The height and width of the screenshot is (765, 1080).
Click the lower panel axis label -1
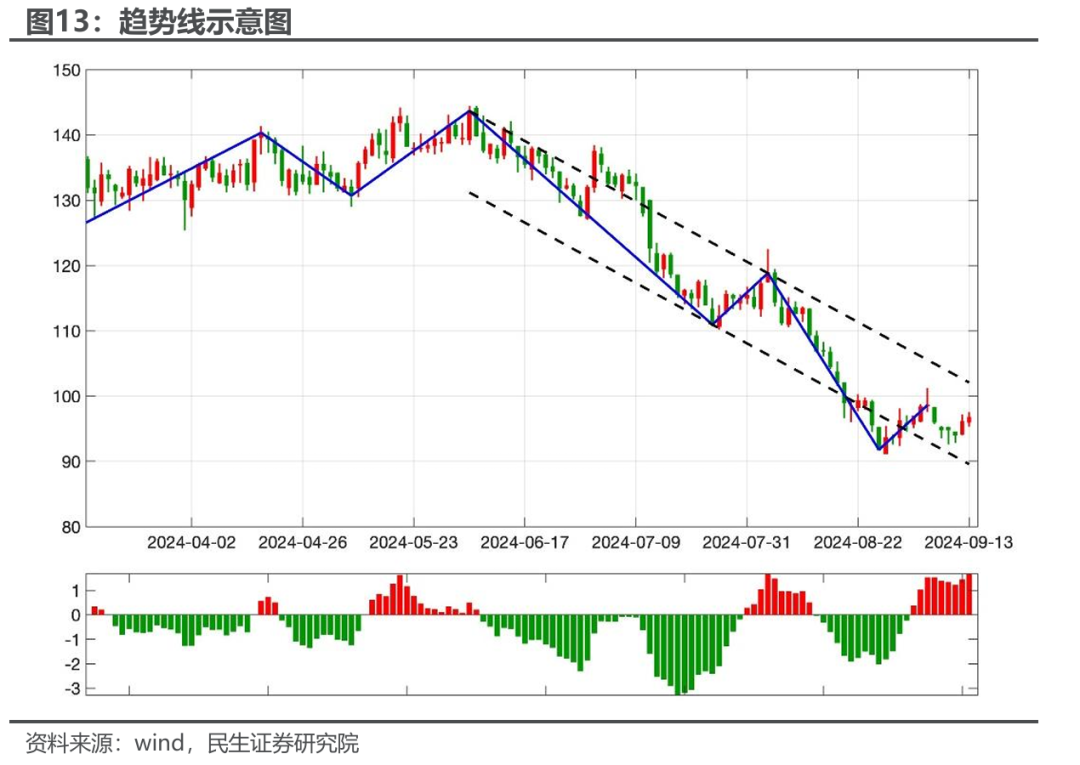pyautogui.click(x=72, y=640)
